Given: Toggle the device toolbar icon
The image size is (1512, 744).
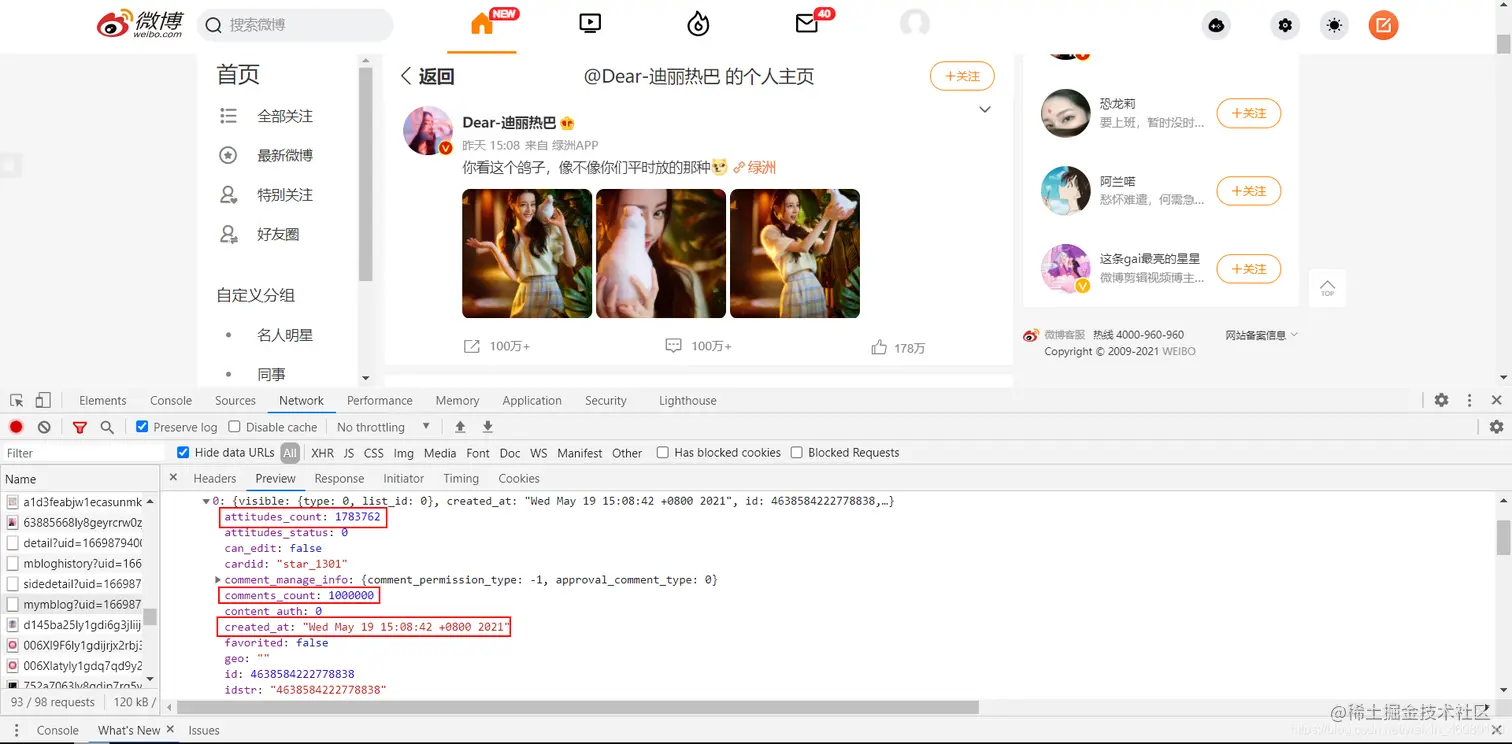Looking at the screenshot, I should point(43,400).
